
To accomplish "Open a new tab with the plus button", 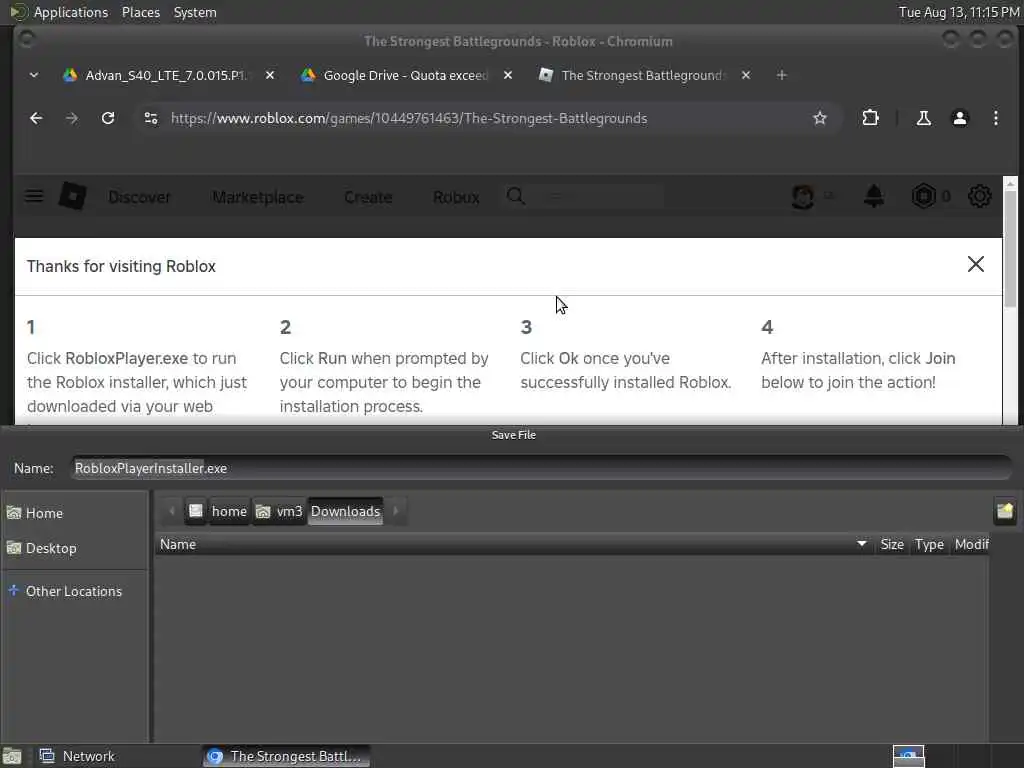I will (x=781, y=76).
